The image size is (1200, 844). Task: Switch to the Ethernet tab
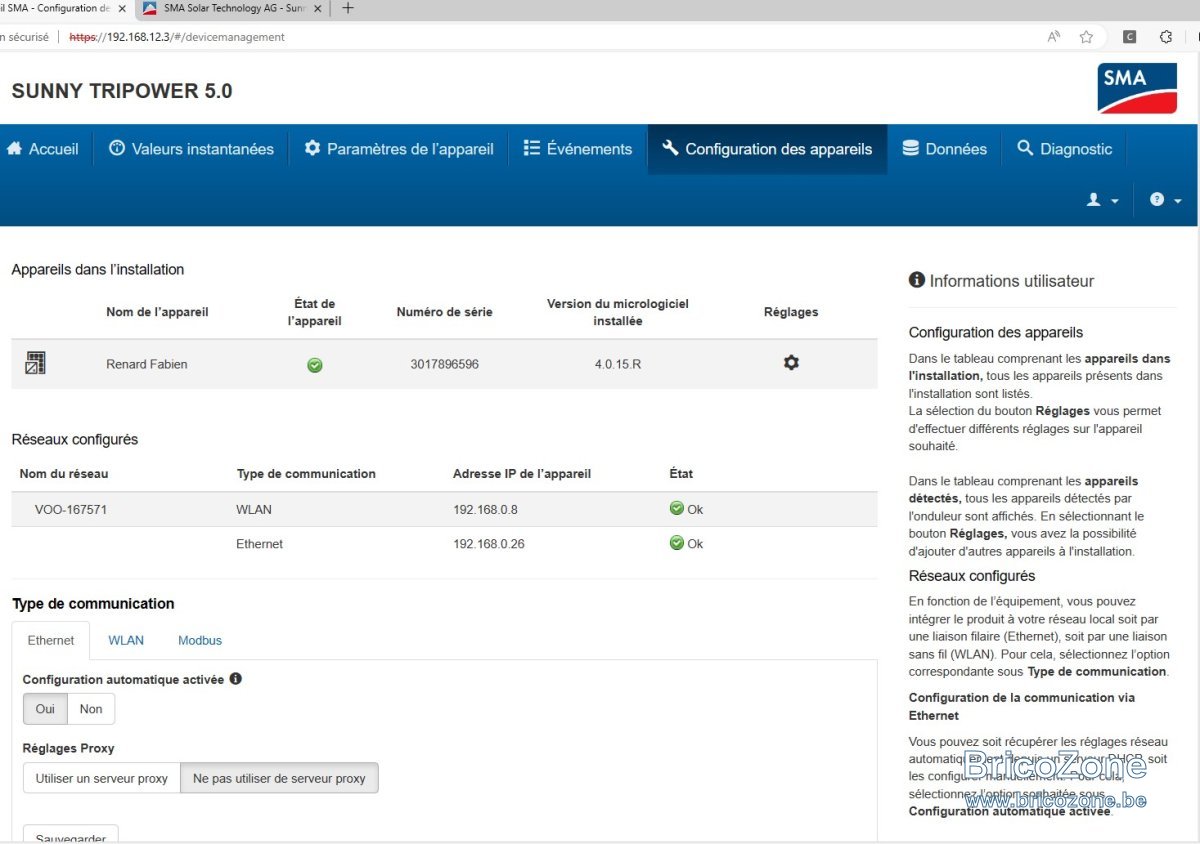pyautogui.click(x=51, y=640)
